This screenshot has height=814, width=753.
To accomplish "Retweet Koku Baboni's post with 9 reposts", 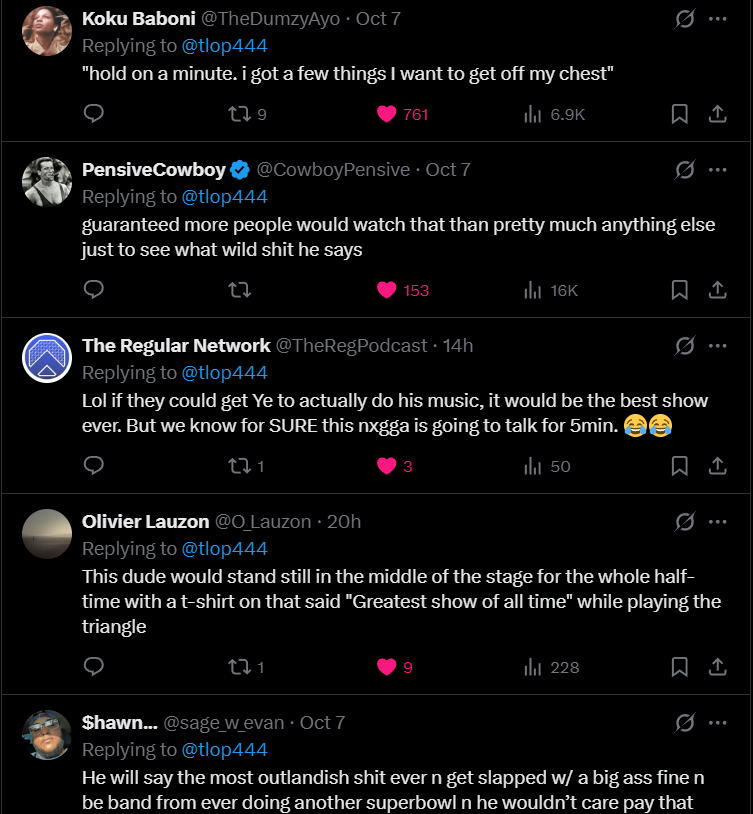I will click(x=239, y=114).
